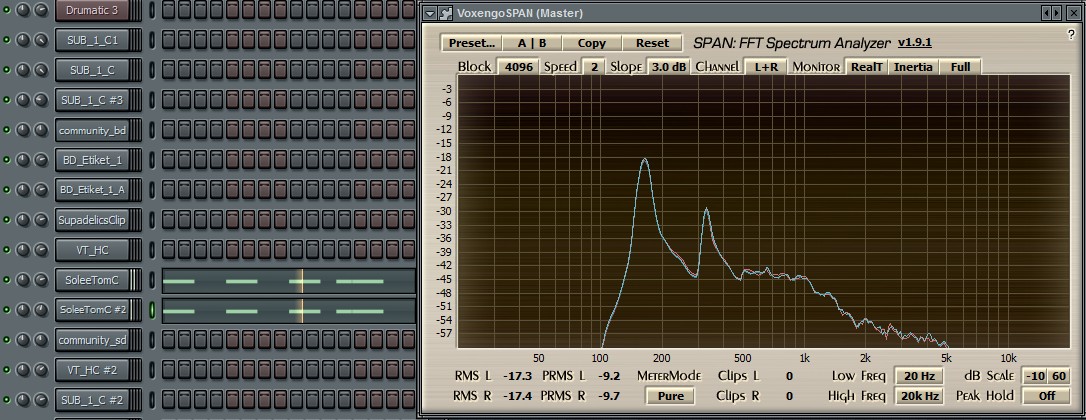Open the SoleeTomC #2 channel button

[x=92, y=310]
